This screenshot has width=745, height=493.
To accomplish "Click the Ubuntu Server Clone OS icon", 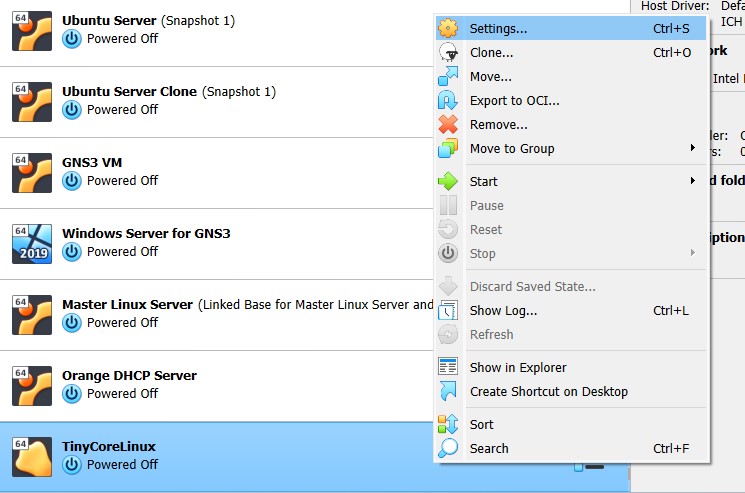I will [x=32, y=102].
